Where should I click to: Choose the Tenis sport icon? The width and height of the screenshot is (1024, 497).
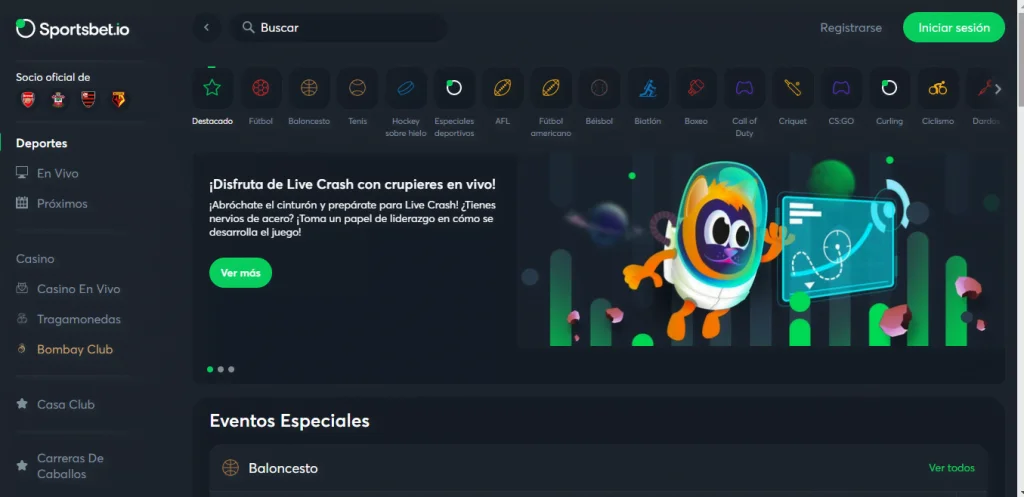point(357,88)
